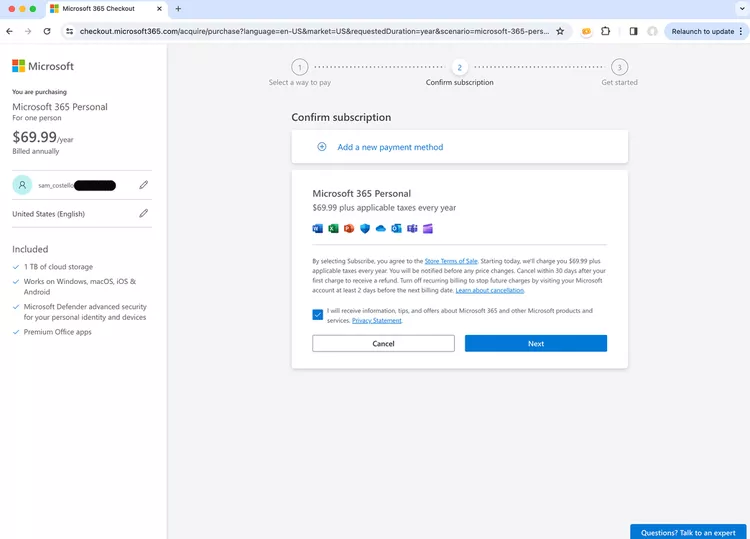This screenshot has height=539, width=750.
Task: Reload the checkout page
Action: (47, 31)
